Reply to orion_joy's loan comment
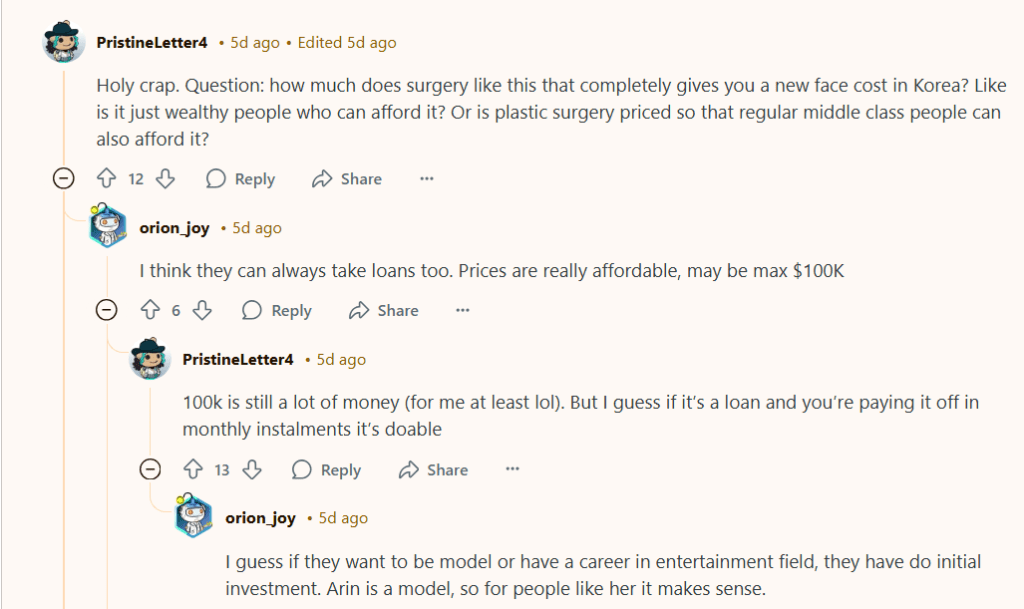The height and width of the screenshot is (609, 1024). (278, 310)
